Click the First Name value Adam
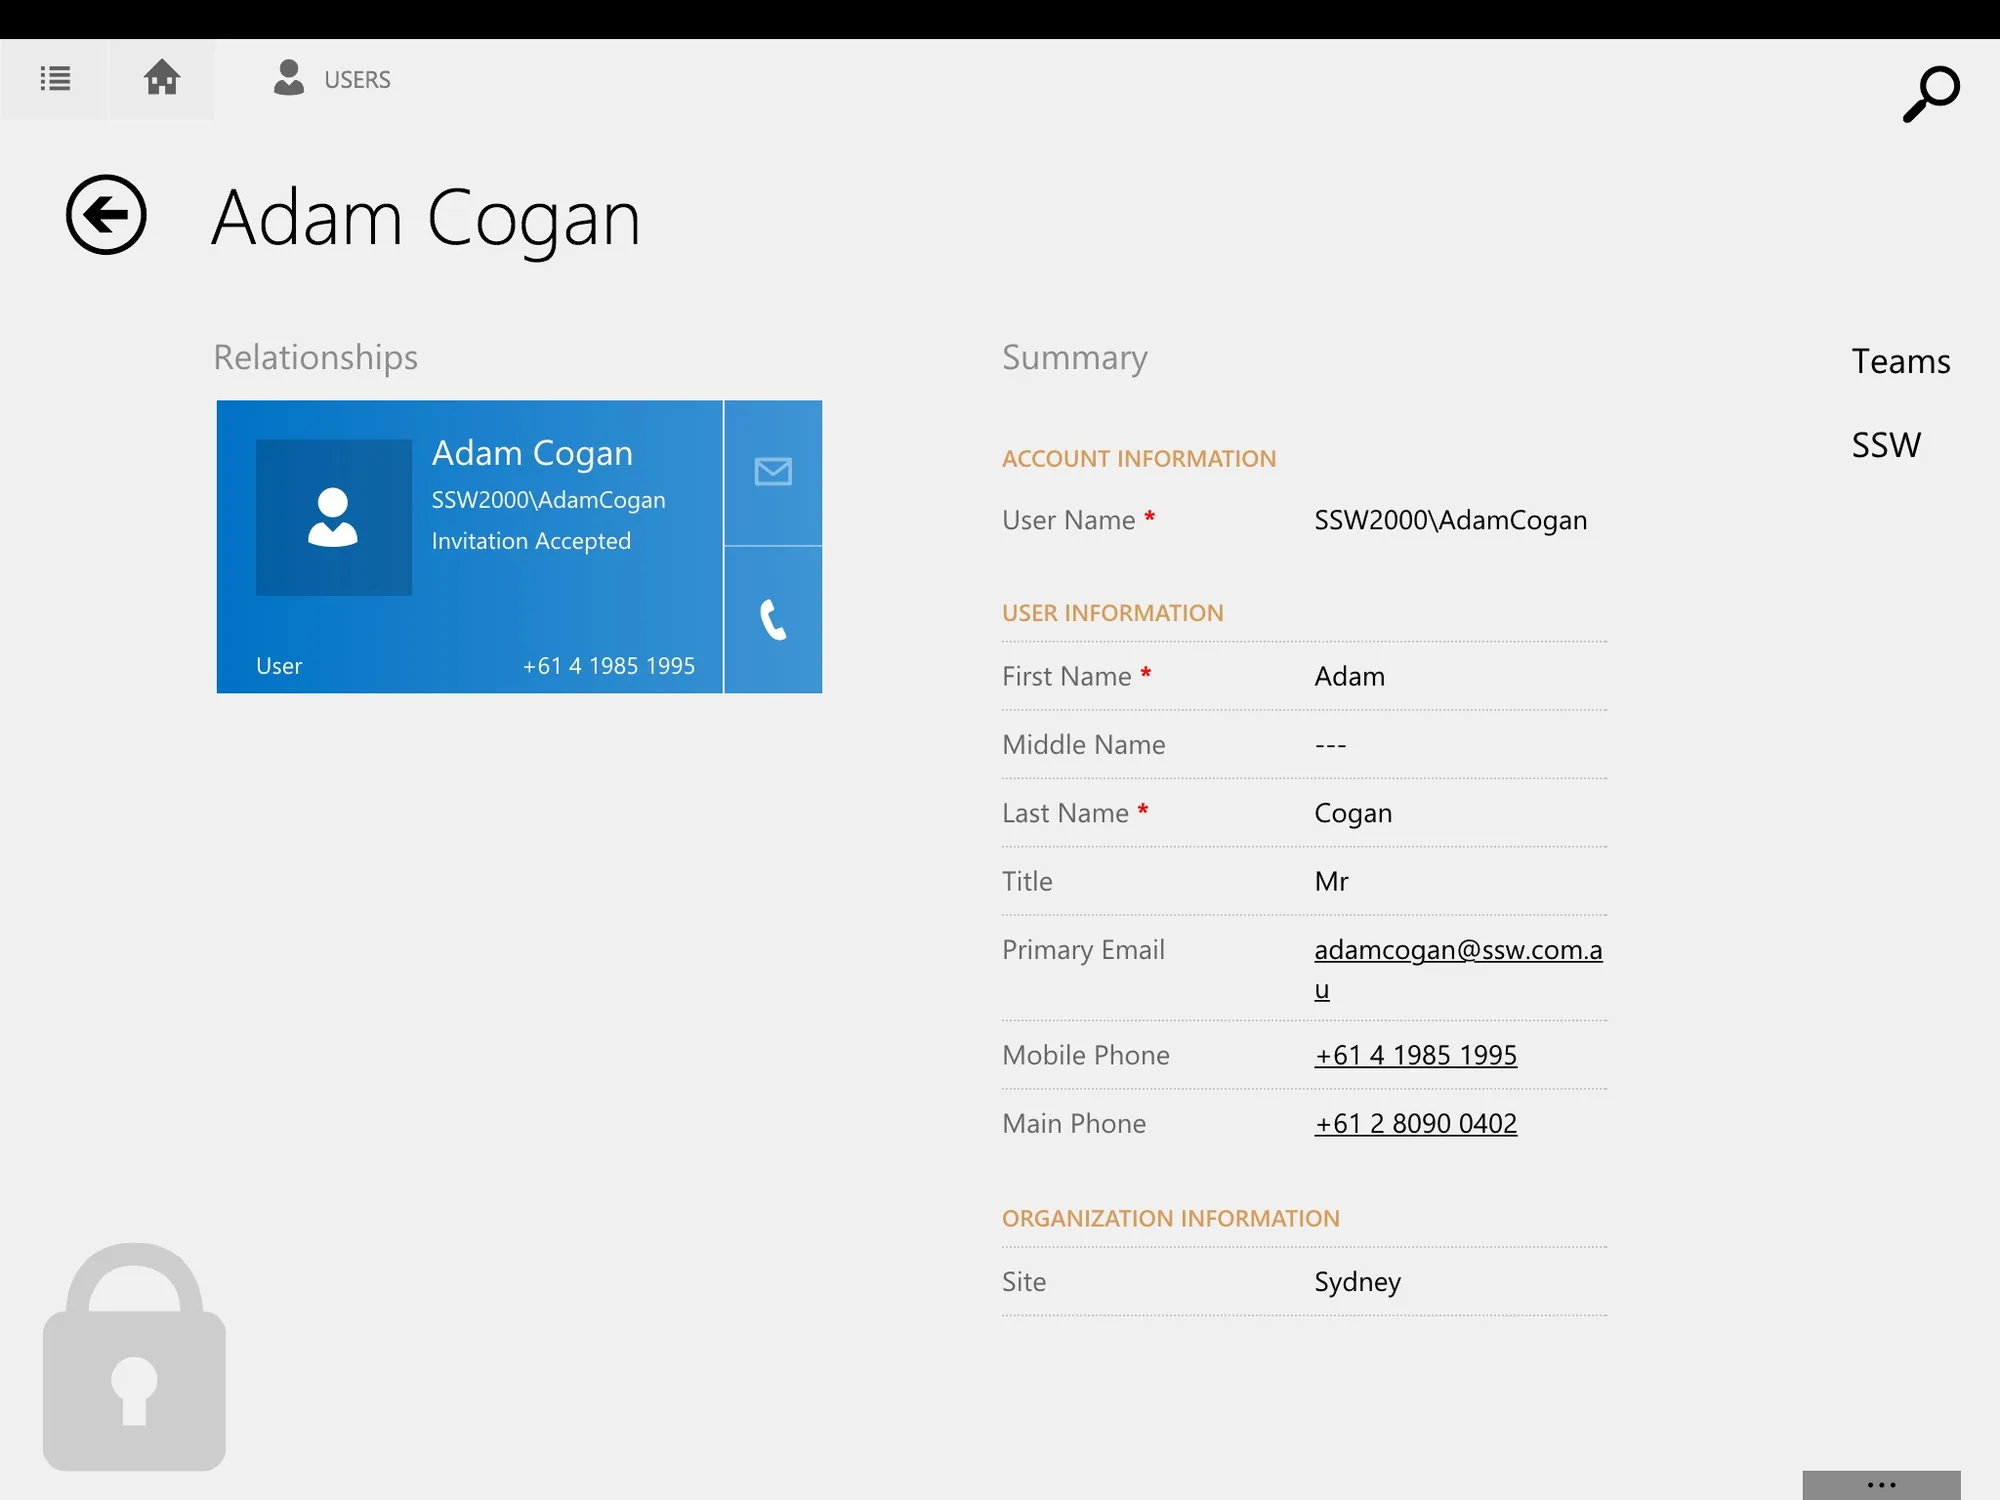2000x1500 pixels. point(1349,677)
